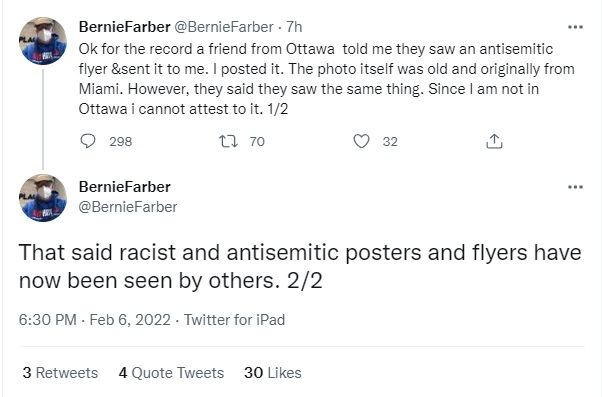
Task: Open the 7h timestamp link
Action: point(294,27)
